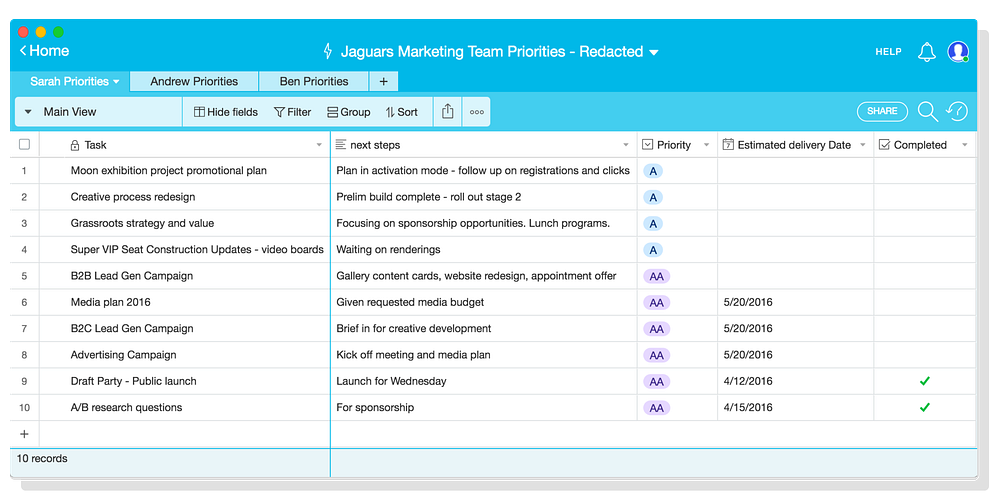Uncheck Completed for A/B research questions

coord(924,407)
